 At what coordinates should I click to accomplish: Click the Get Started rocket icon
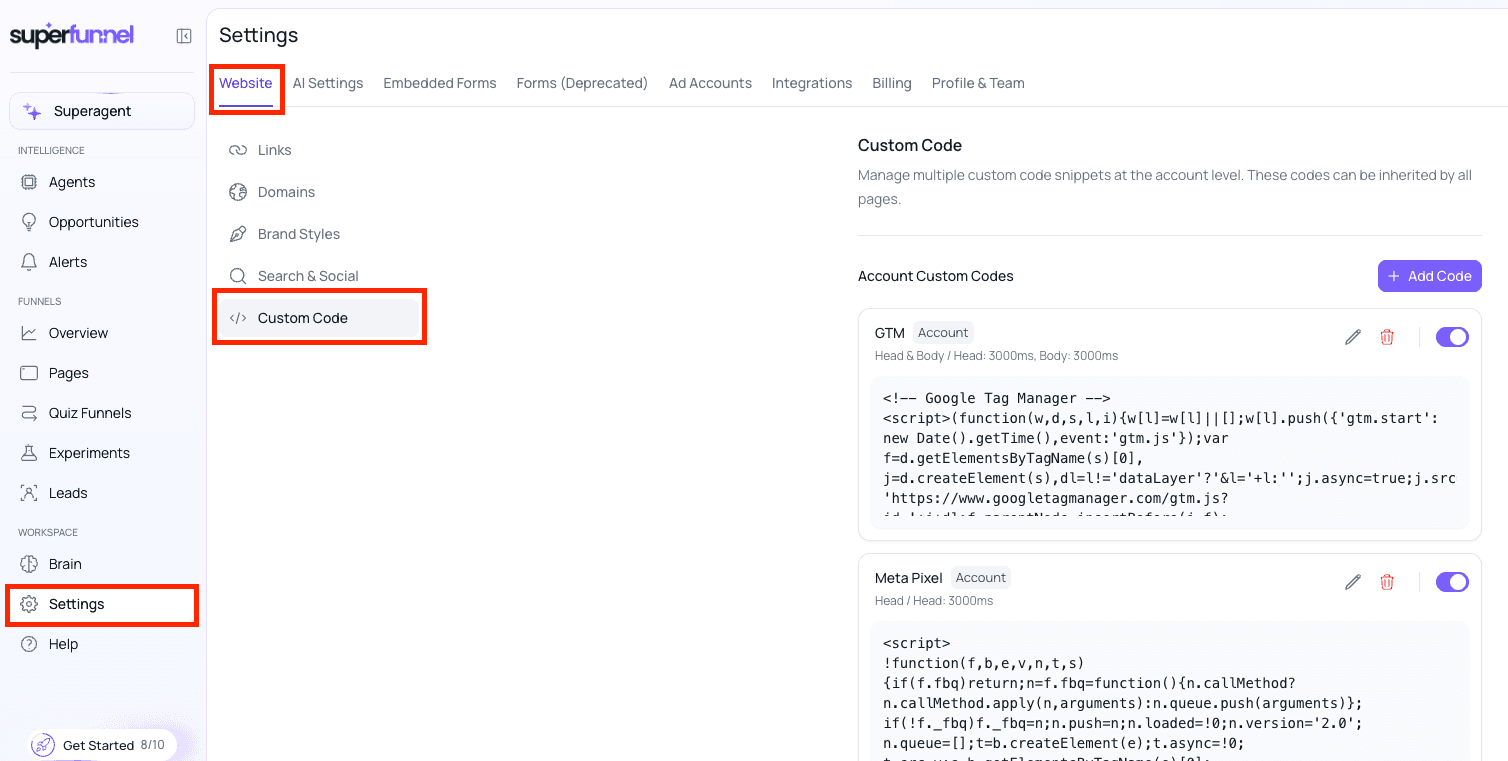[43, 745]
